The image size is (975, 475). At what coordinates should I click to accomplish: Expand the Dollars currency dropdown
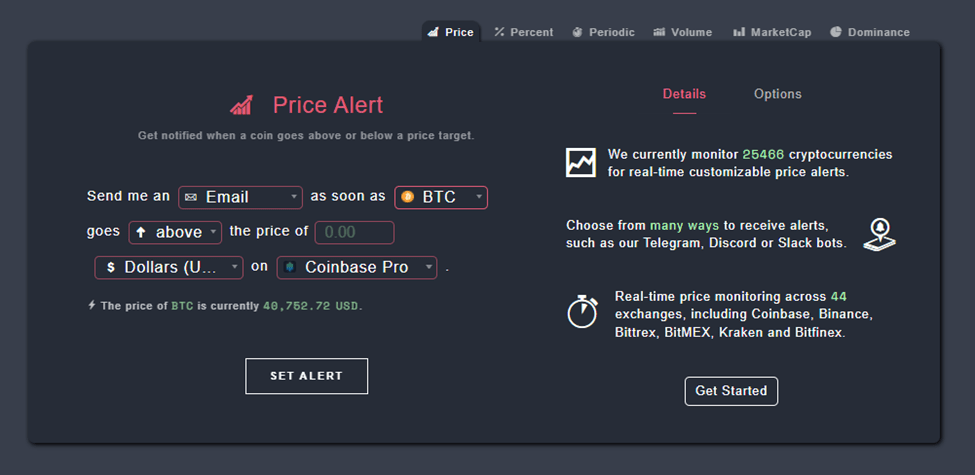pyautogui.click(x=169, y=267)
